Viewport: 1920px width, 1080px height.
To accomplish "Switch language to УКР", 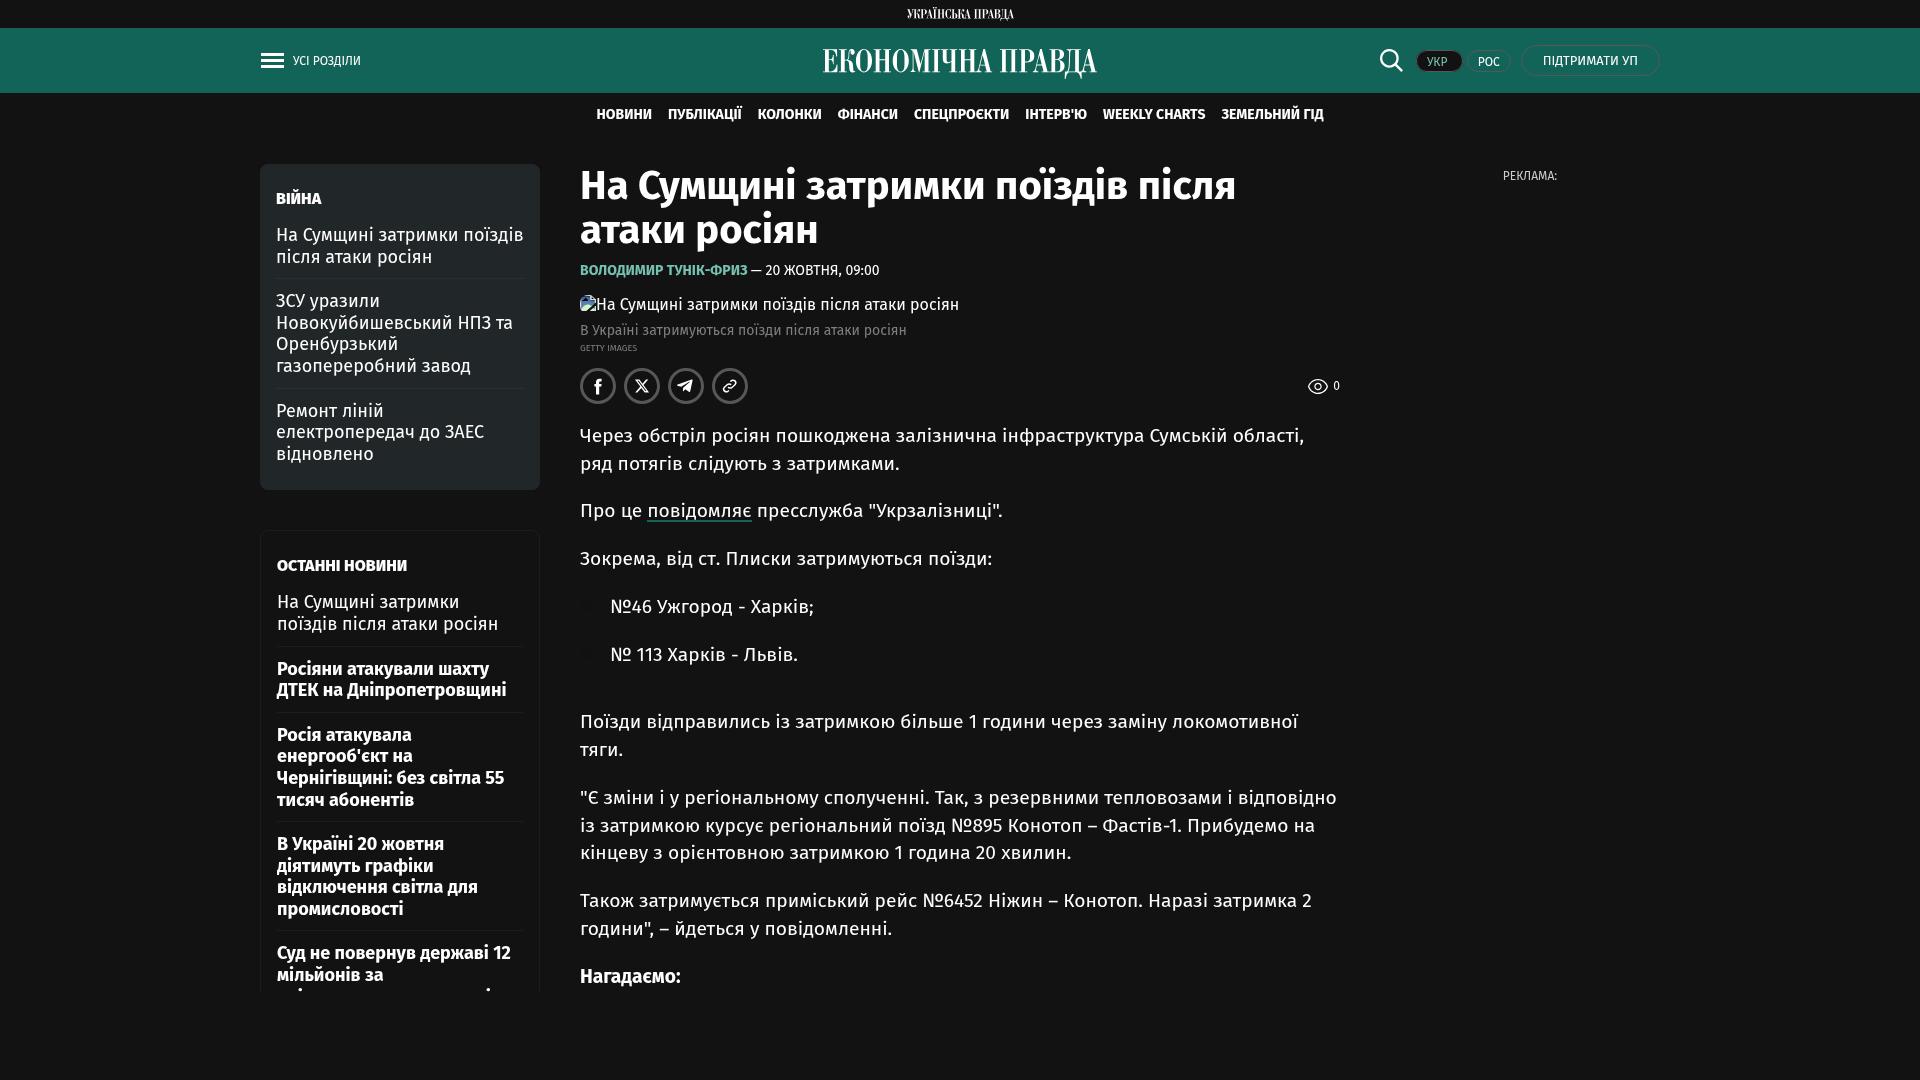I will click(x=1438, y=61).
